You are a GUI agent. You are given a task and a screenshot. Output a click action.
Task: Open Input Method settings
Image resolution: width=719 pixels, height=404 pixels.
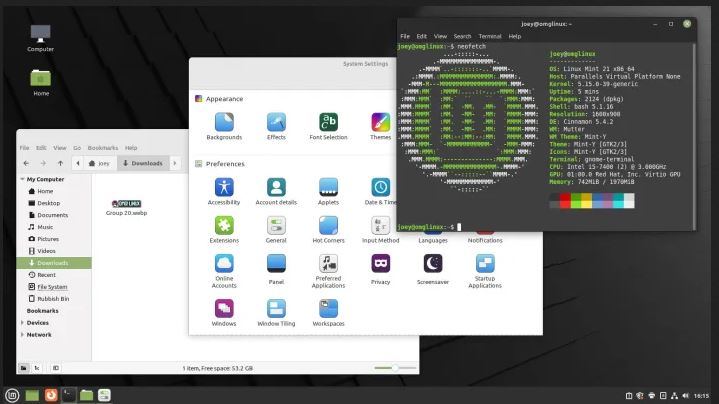tap(381, 229)
